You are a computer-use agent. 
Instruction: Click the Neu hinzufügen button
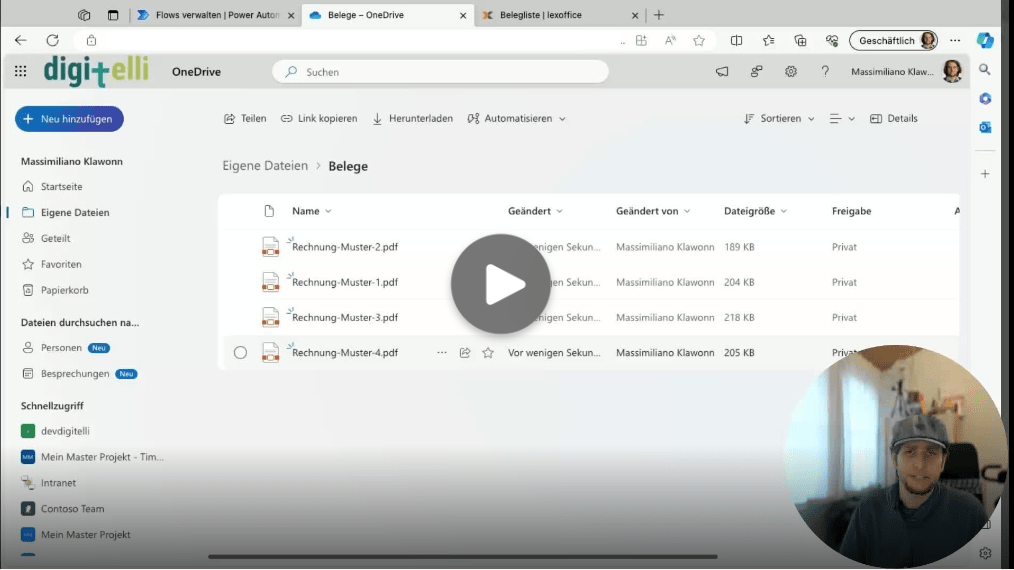[x=69, y=119]
